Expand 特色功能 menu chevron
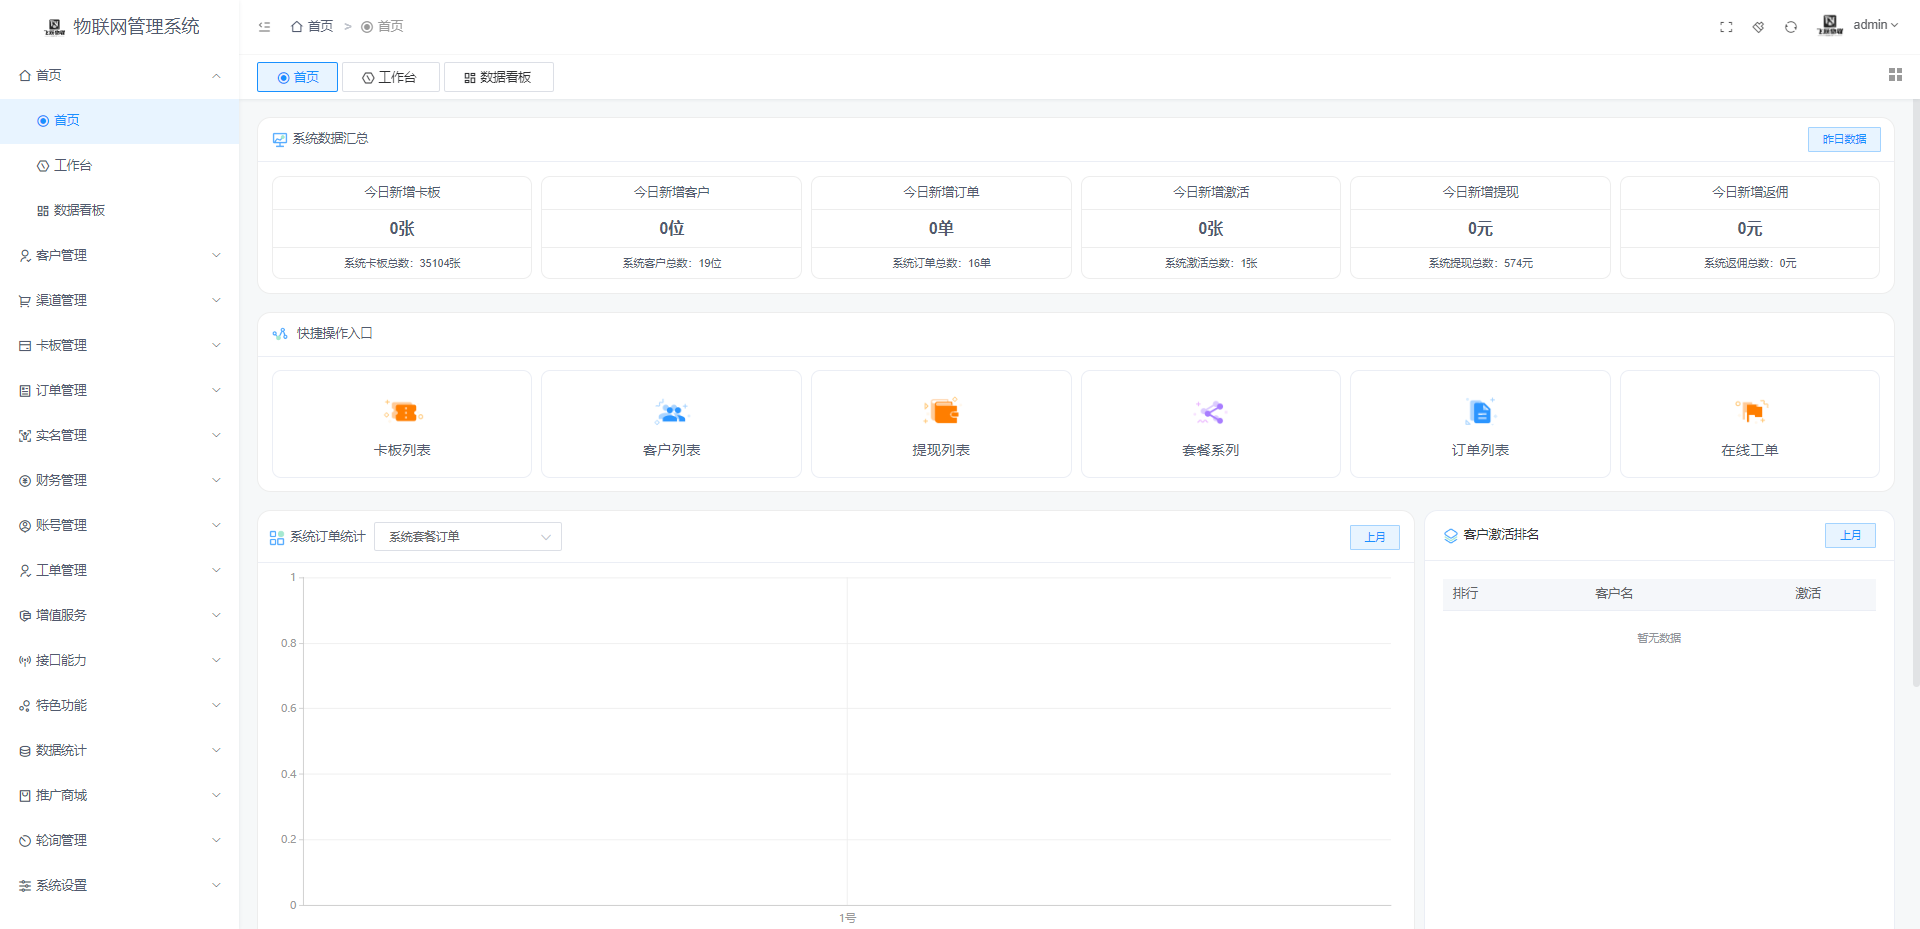The image size is (1920, 929). tap(216, 706)
